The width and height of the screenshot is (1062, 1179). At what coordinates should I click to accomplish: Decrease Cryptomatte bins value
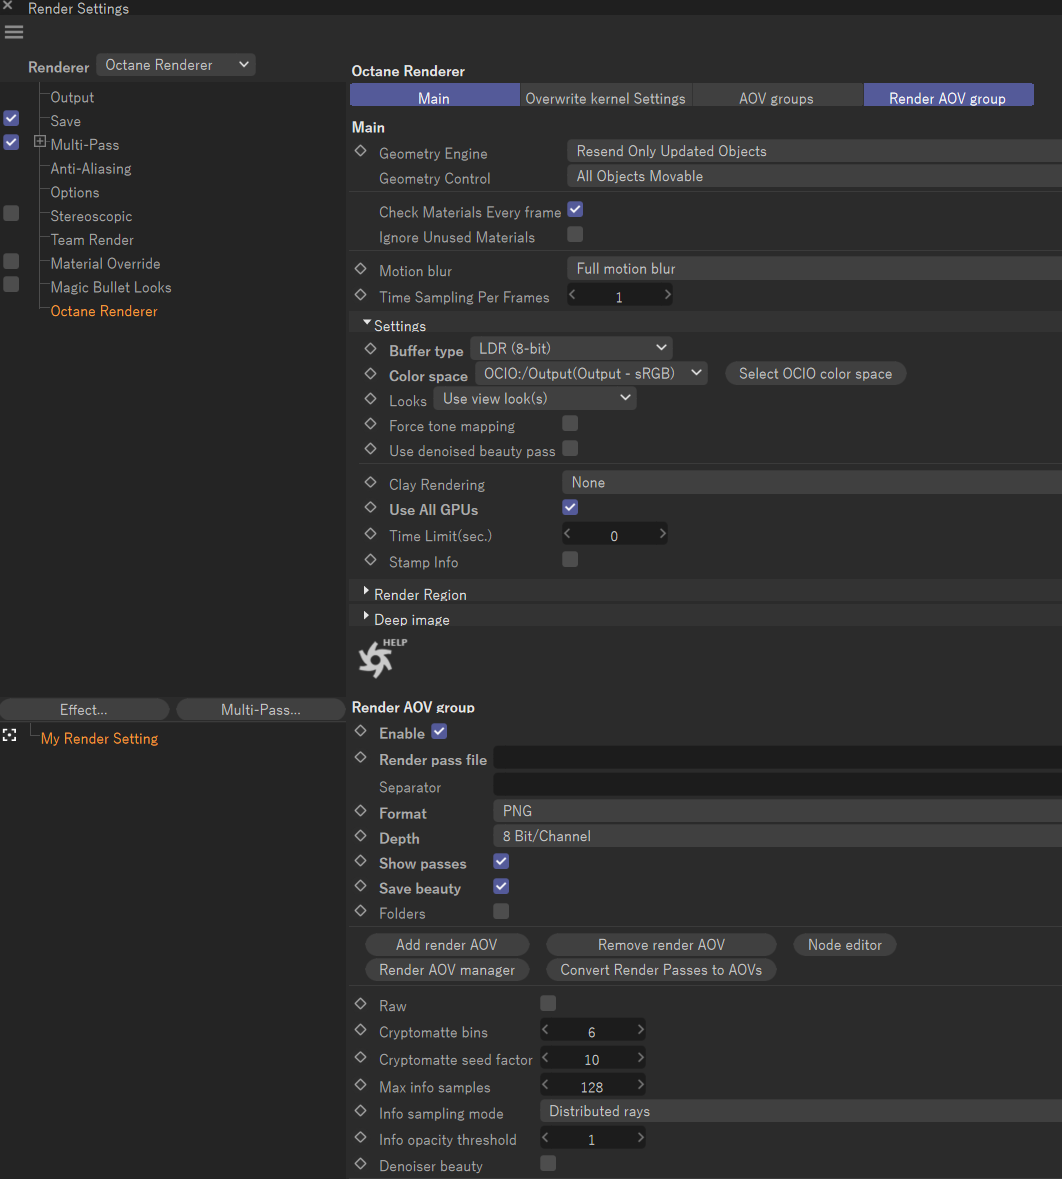click(545, 1030)
